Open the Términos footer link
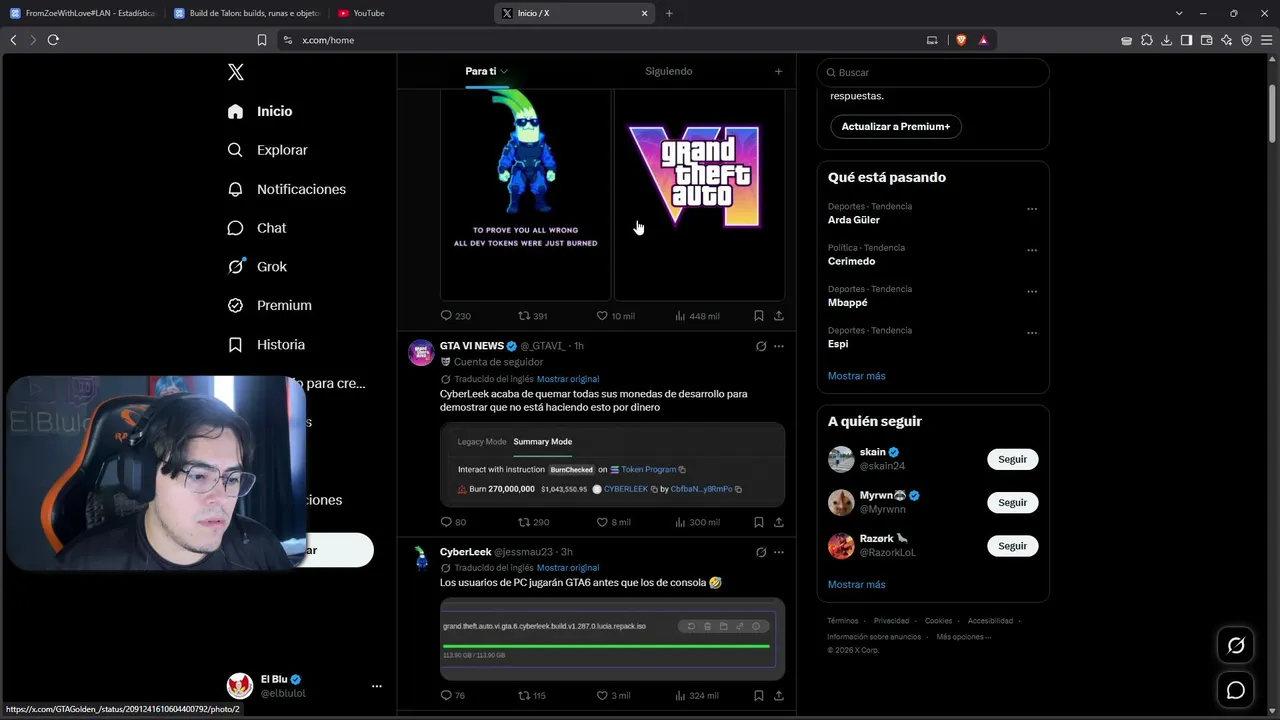The width and height of the screenshot is (1280, 720). [x=842, y=621]
